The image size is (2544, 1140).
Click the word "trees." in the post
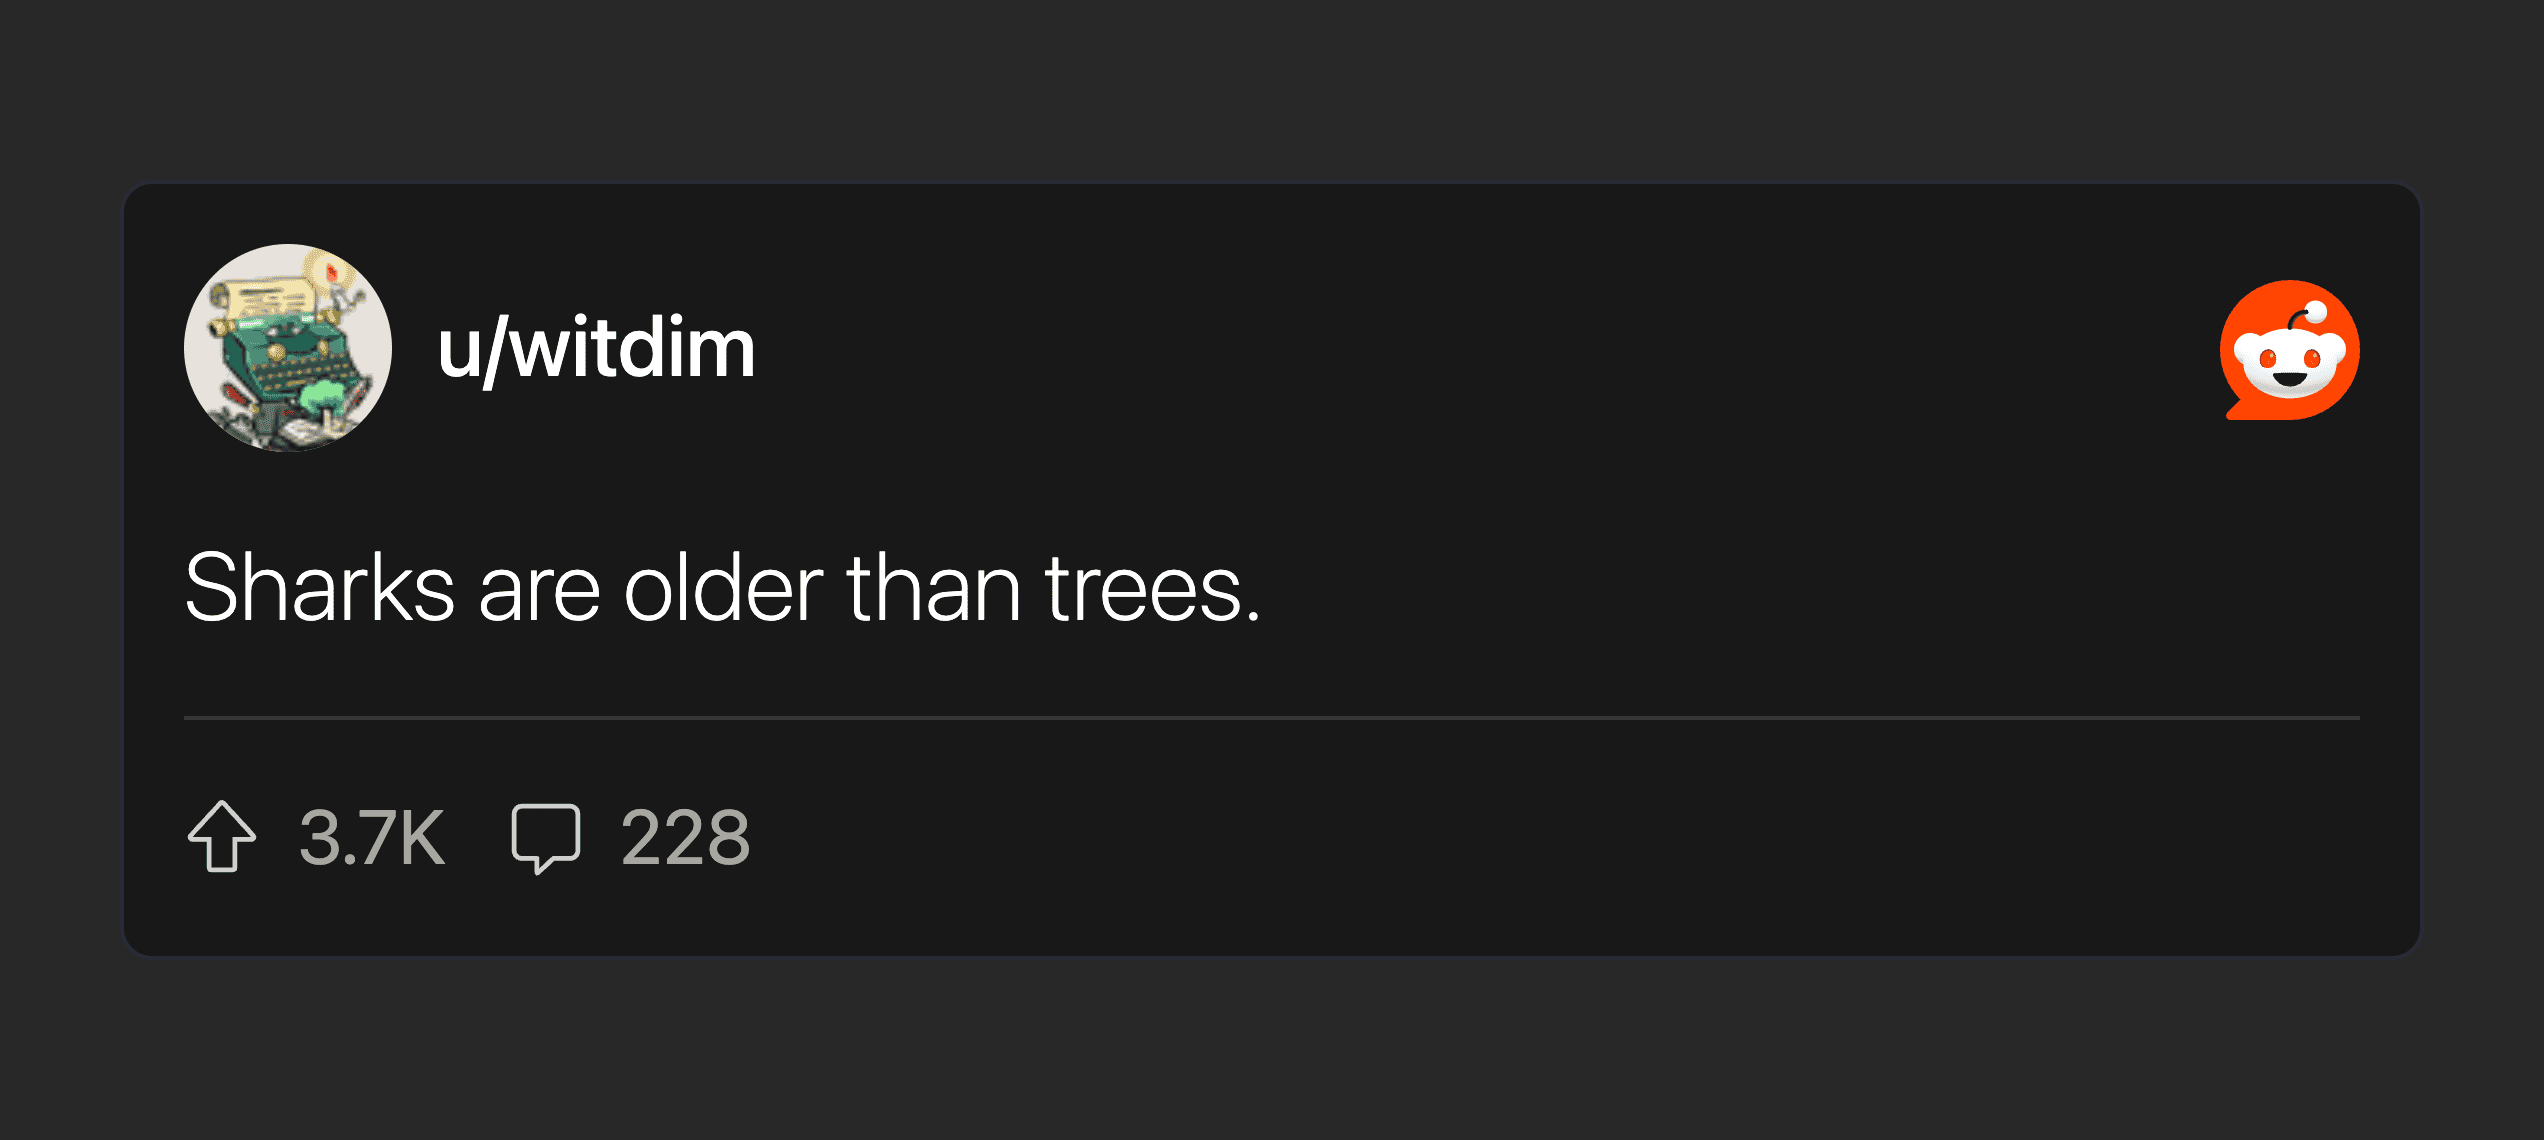(1152, 588)
